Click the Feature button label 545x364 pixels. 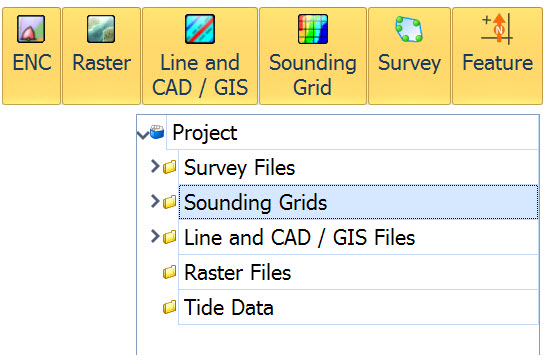[497, 63]
